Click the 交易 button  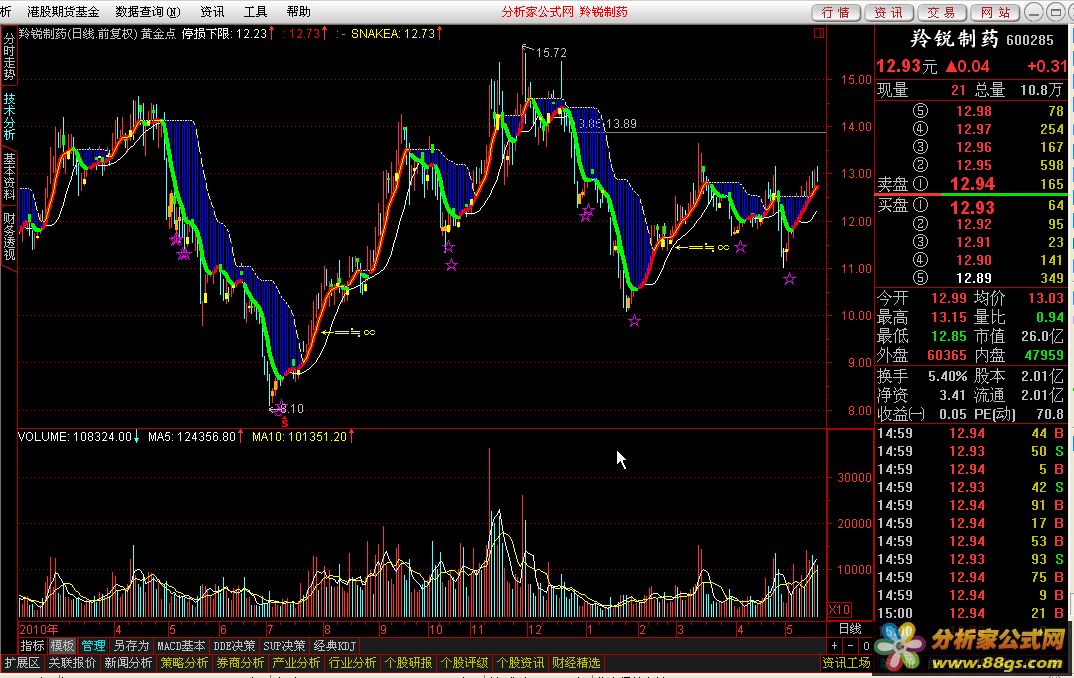941,12
